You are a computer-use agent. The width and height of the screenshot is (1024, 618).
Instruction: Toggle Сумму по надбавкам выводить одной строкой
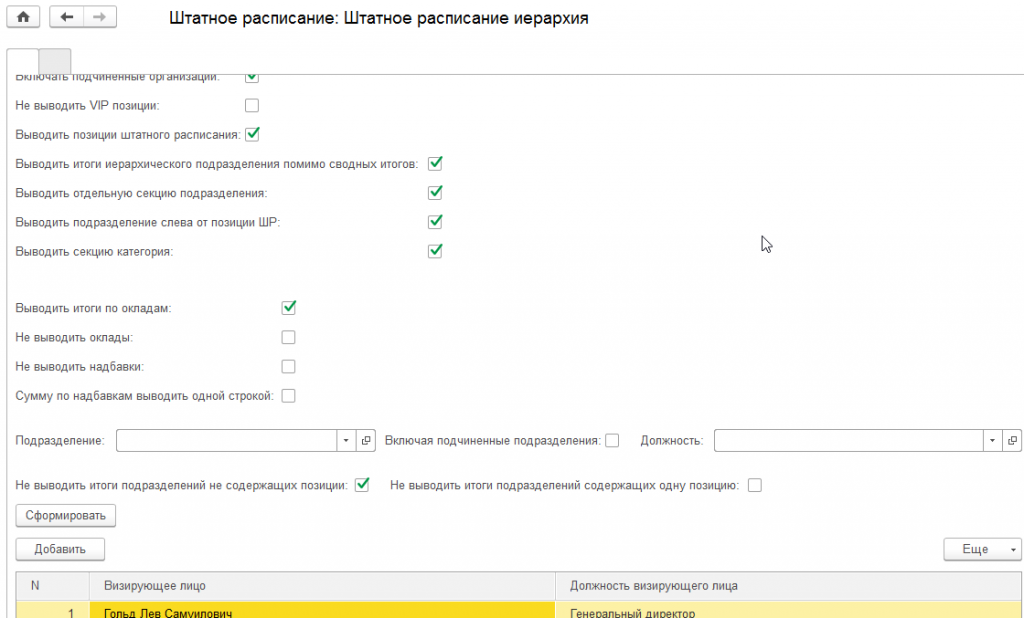(x=288, y=396)
